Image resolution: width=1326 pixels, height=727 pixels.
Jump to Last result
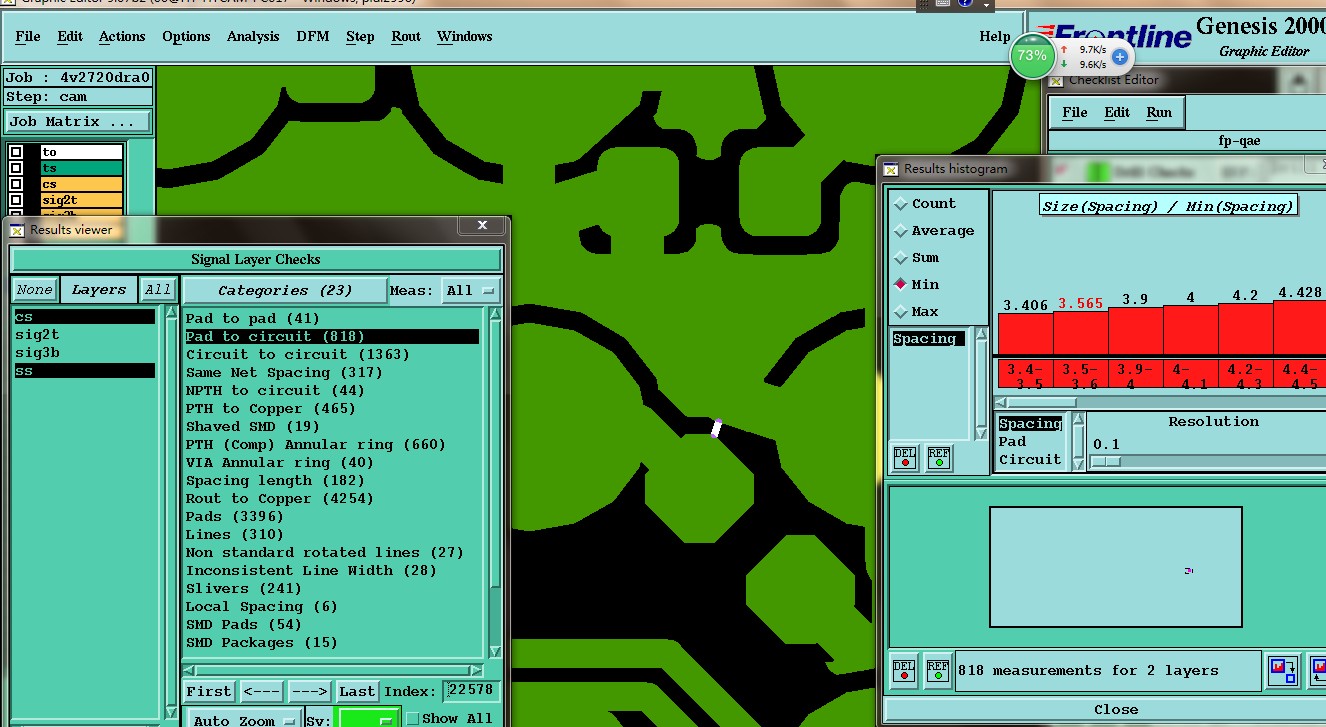(x=357, y=692)
